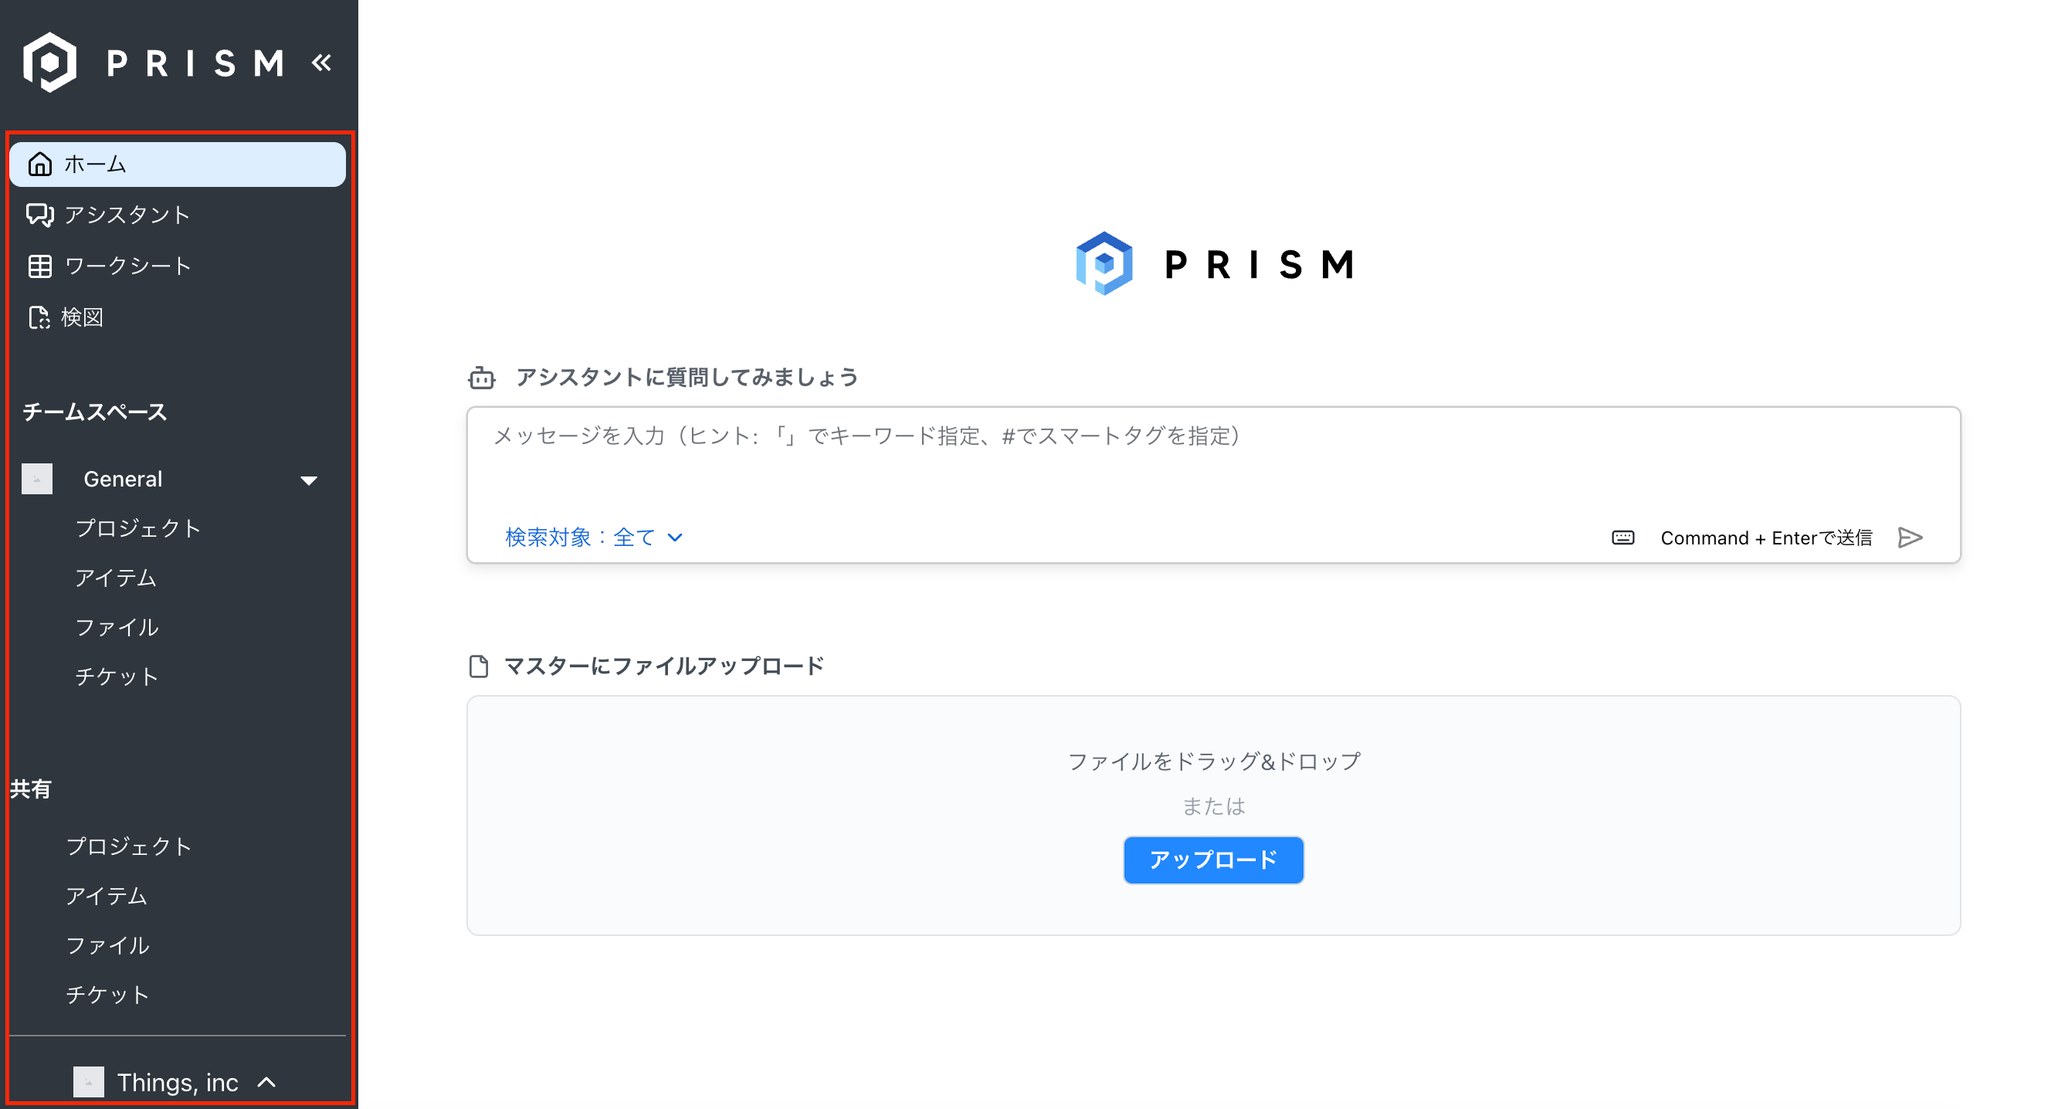The height and width of the screenshot is (1109, 2048).
Task: Click the keyboard shortcut icon beside Command + Enter
Action: point(1623,538)
